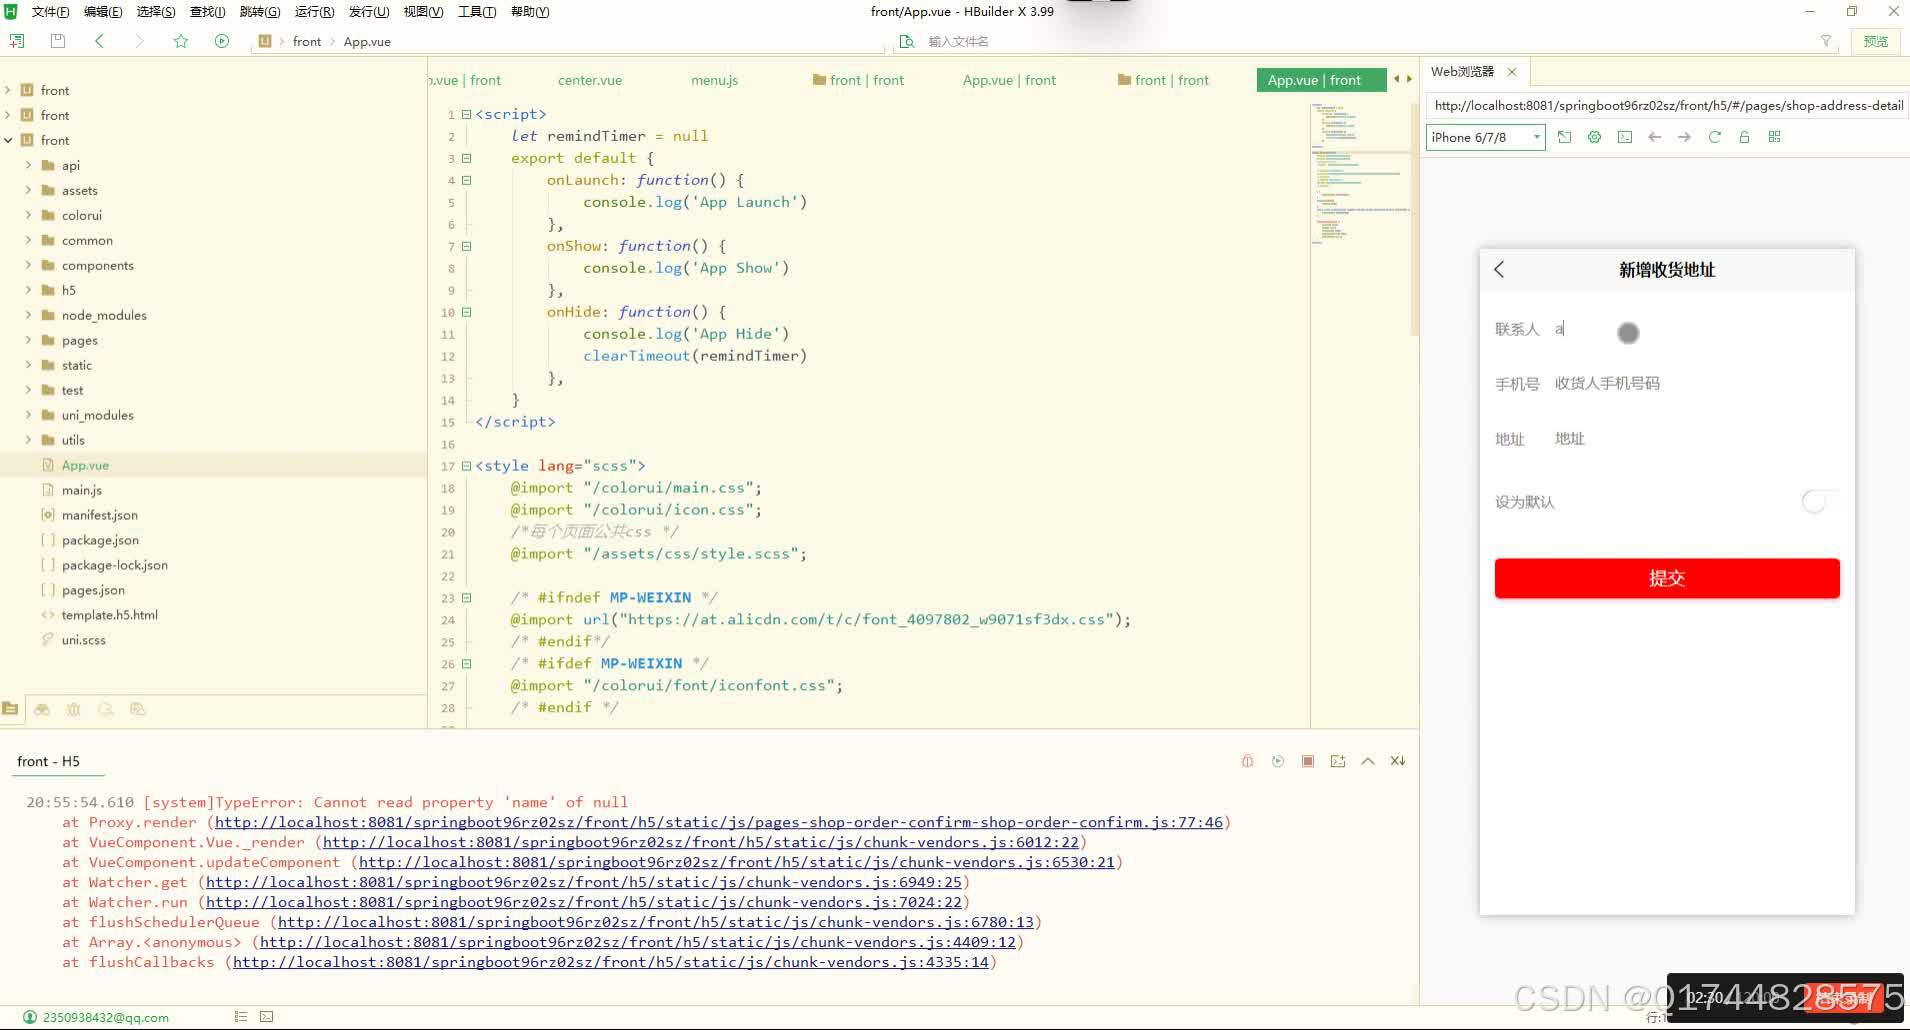
Task: Expand the node_modules folder
Action: [x=28, y=315]
